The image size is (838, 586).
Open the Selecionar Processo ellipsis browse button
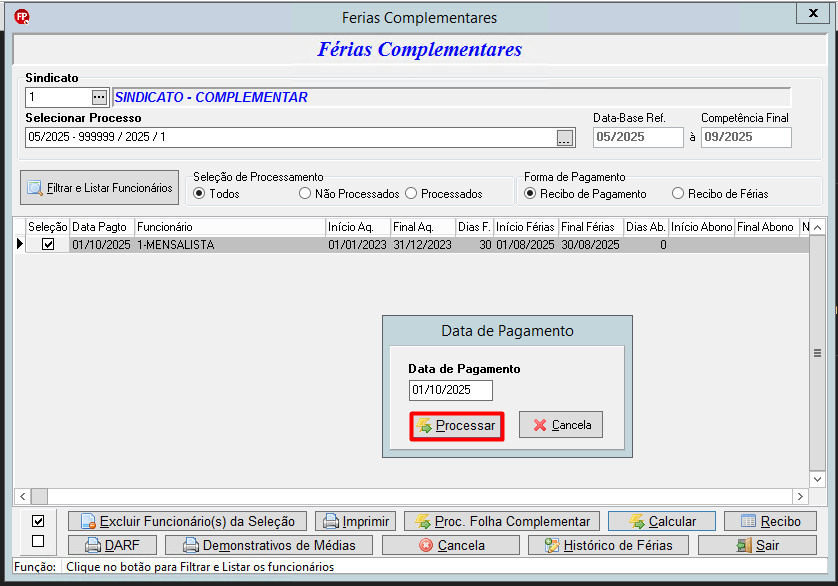[565, 137]
